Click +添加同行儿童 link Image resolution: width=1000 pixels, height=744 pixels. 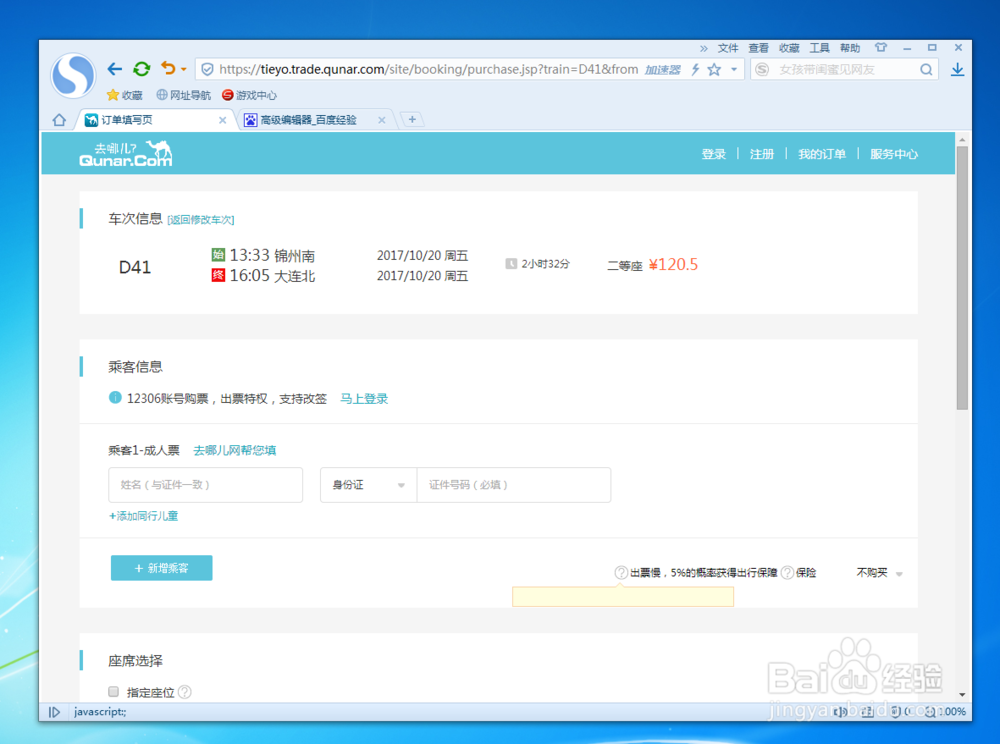(x=143, y=516)
